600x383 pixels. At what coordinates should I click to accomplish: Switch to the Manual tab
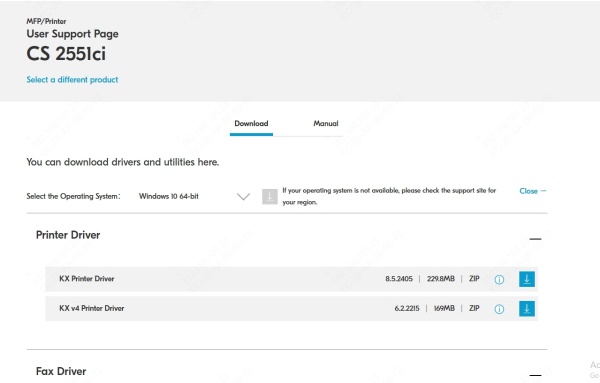pyautogui.click(x=326, y=124)
